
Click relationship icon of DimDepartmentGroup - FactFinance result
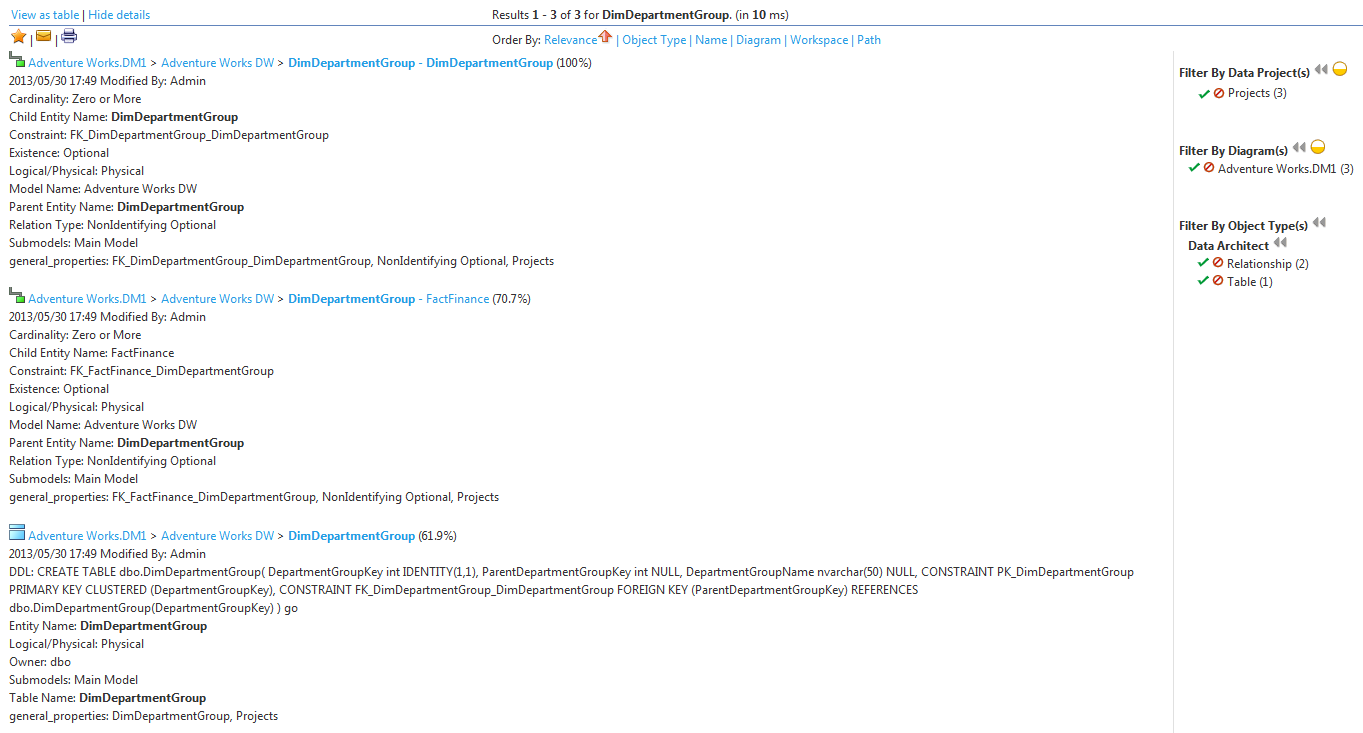[x=17, y=297]
